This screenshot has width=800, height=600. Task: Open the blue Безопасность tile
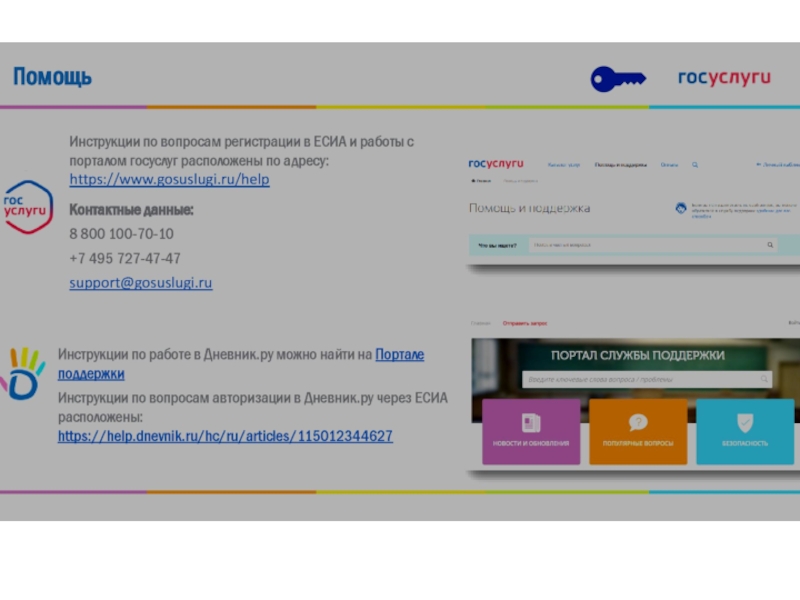tap(745, 432)
